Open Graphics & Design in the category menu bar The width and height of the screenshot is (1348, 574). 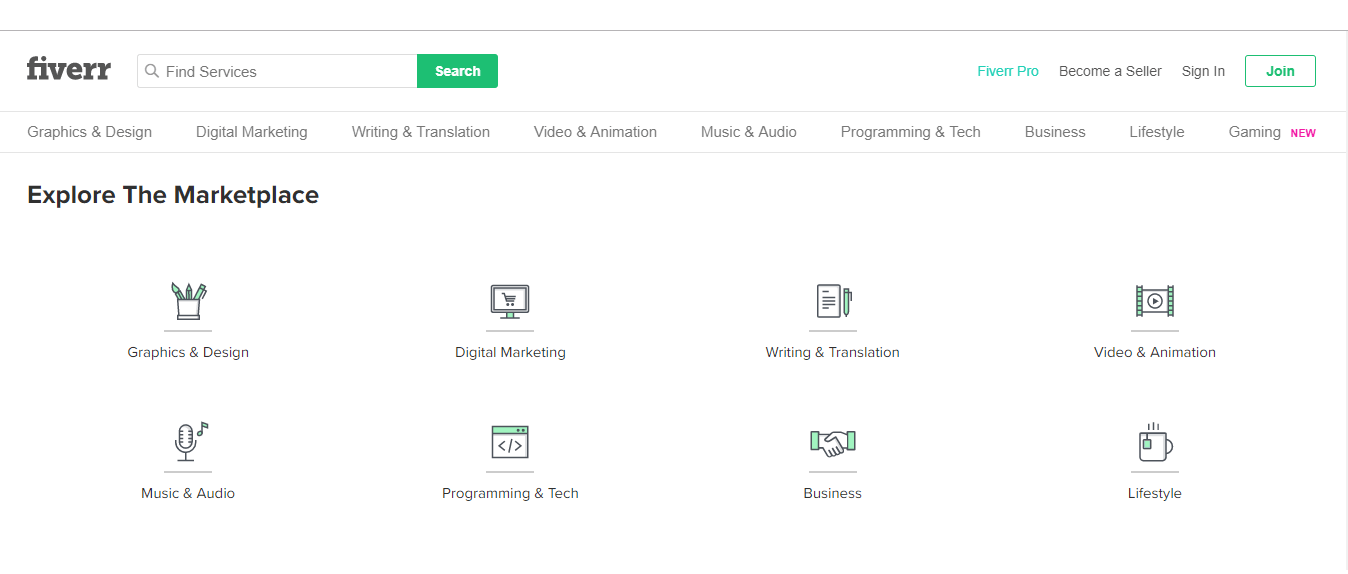(90, 132)
